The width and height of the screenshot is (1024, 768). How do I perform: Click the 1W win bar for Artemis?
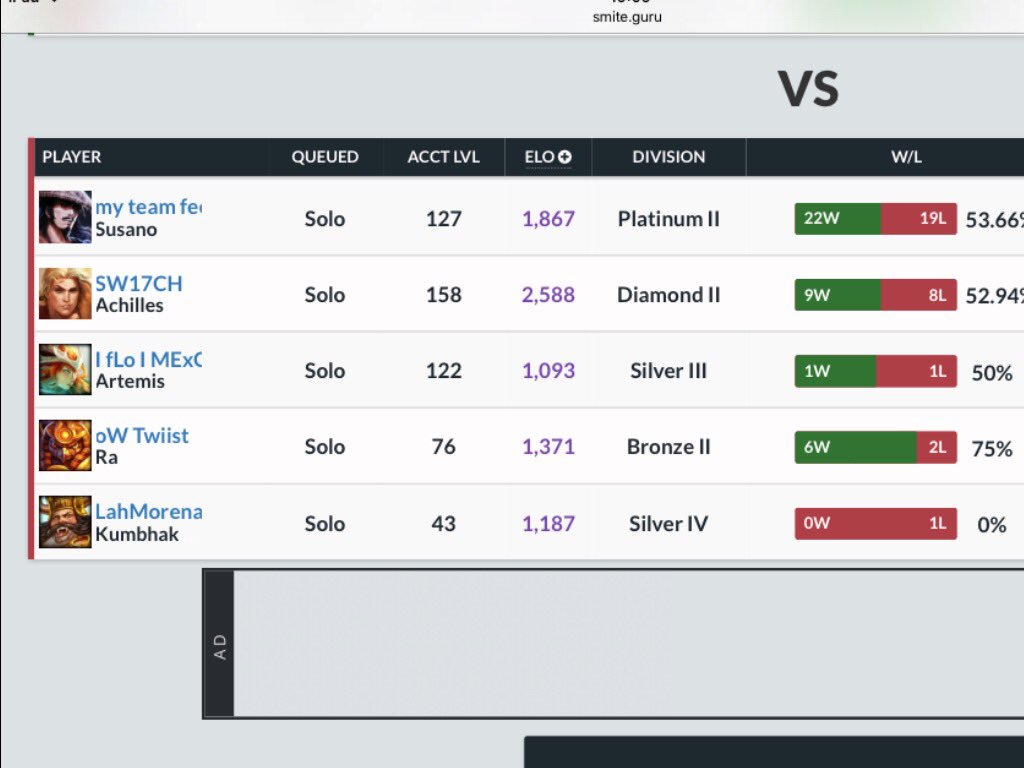click(x=835, y=371)
